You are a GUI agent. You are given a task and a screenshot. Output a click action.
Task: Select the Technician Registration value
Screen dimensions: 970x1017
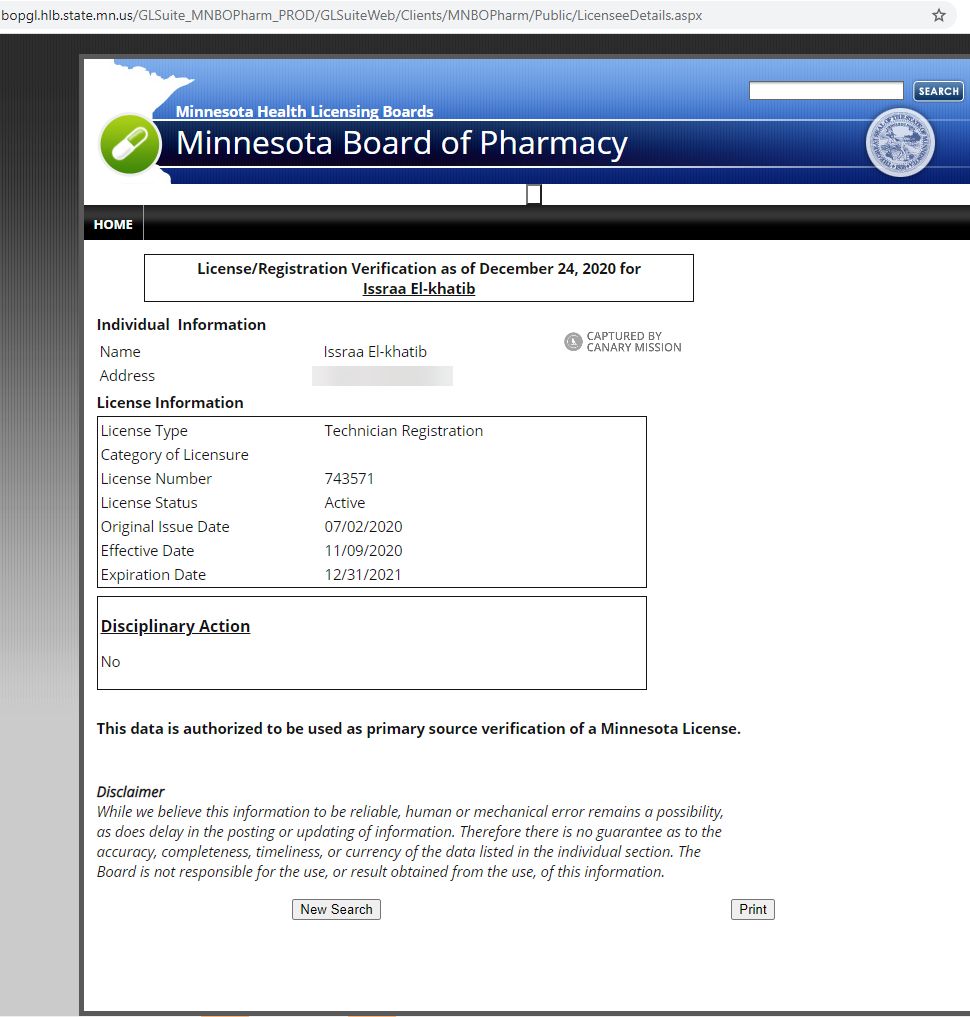coord(403,431)
